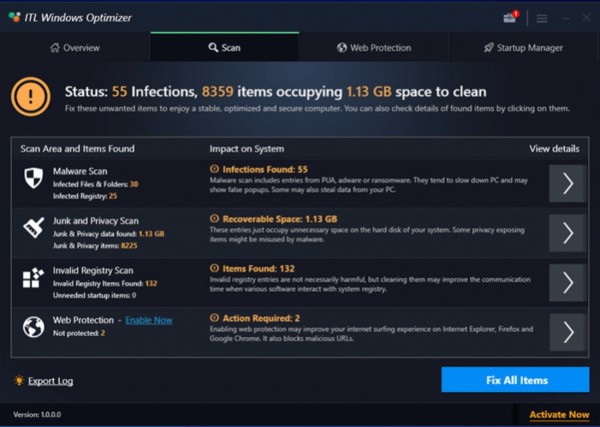Click the Export Log link
Image resolution: width=600 pixels, height=427 pixels.
(51, 381)
